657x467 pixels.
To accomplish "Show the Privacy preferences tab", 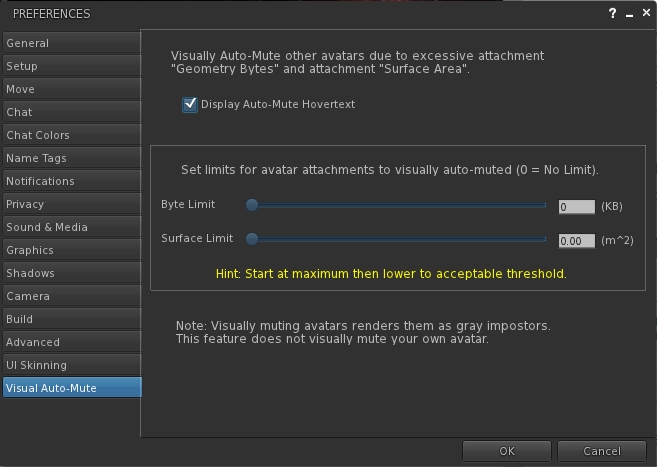I will point(71,204).
